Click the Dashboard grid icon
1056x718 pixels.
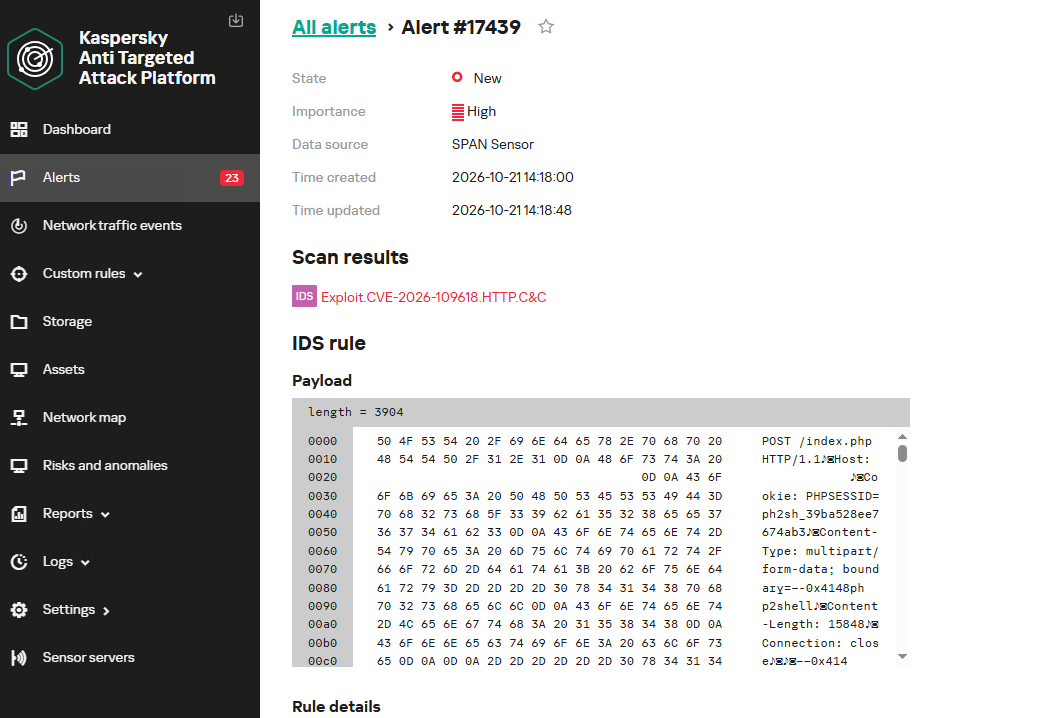(19, 129)
